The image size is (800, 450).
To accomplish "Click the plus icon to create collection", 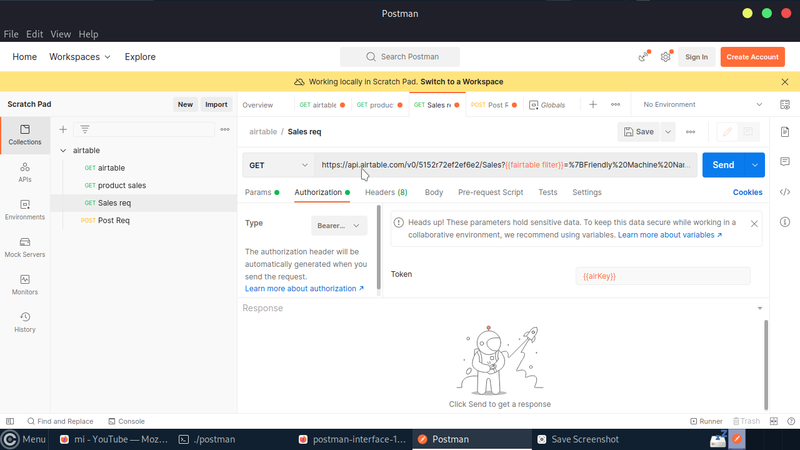I will (63, 130).
